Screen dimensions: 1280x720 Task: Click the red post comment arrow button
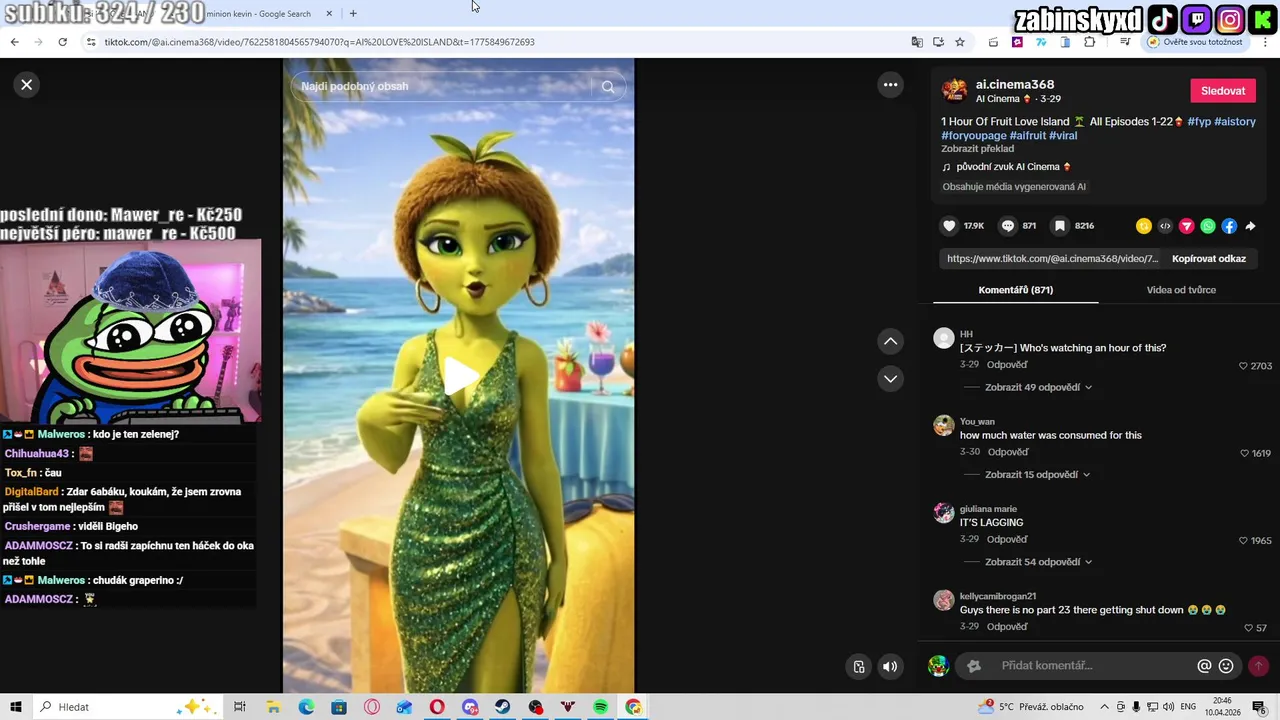tap(1258, 666)
